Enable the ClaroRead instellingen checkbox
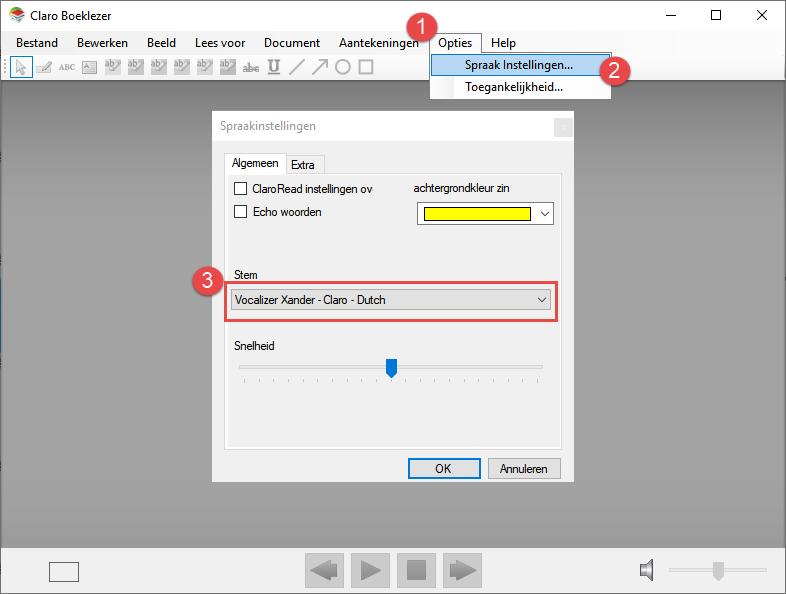786x594 pixels. pos(240,188)
